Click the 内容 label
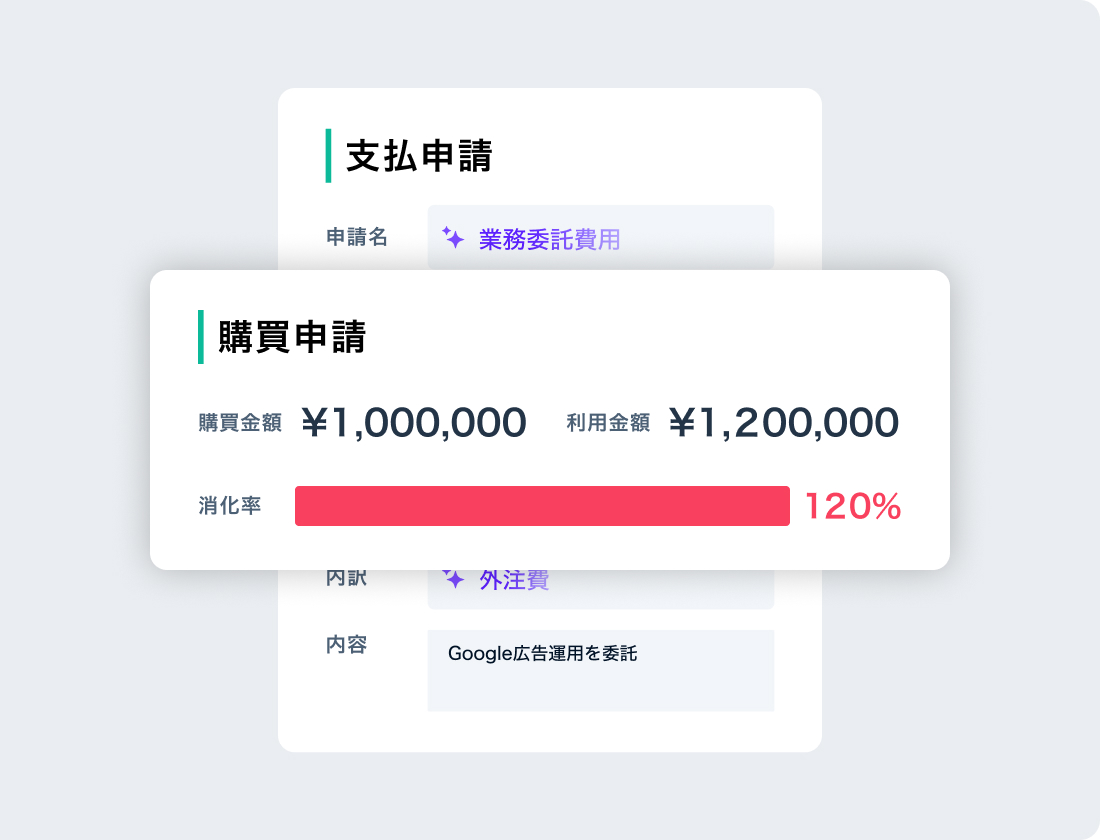The image size is (1100, 840). [347, 645]
